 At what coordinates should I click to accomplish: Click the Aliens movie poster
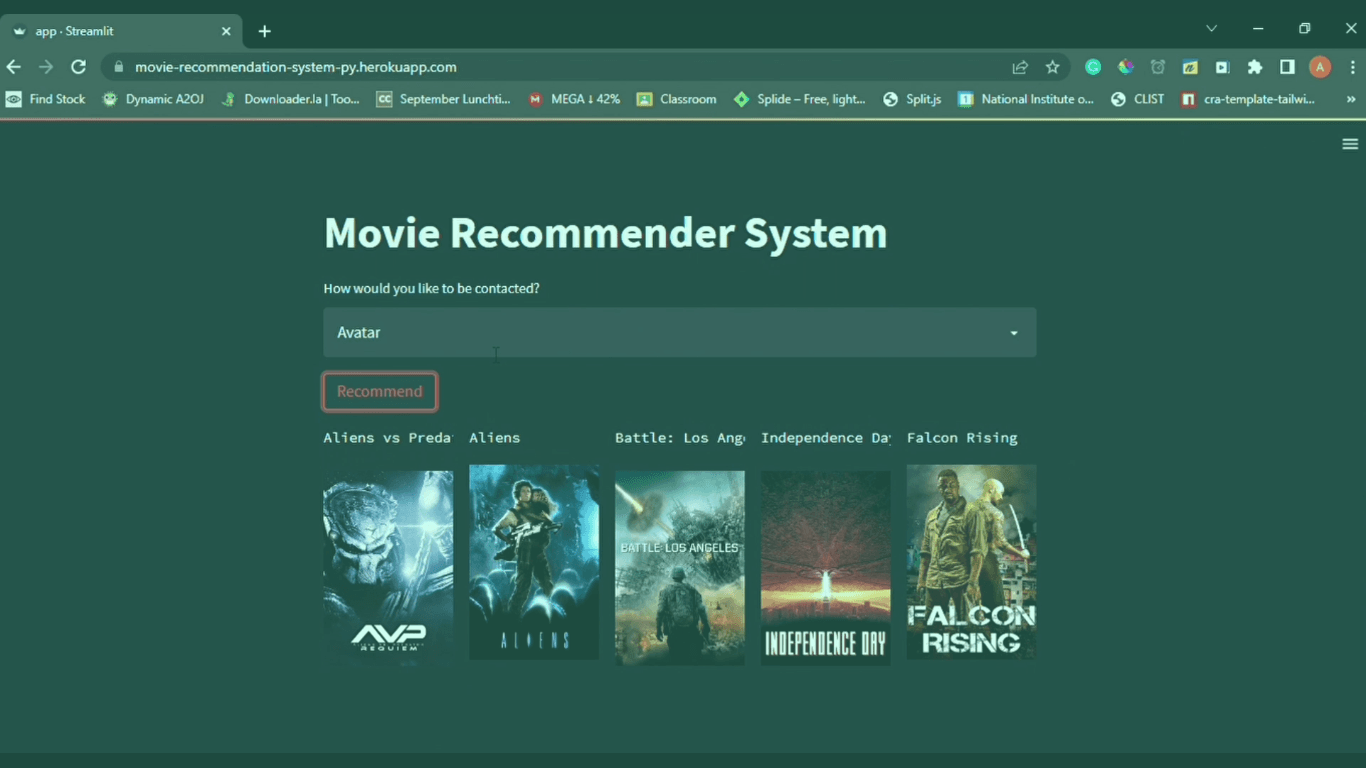[x=534, y=562]
